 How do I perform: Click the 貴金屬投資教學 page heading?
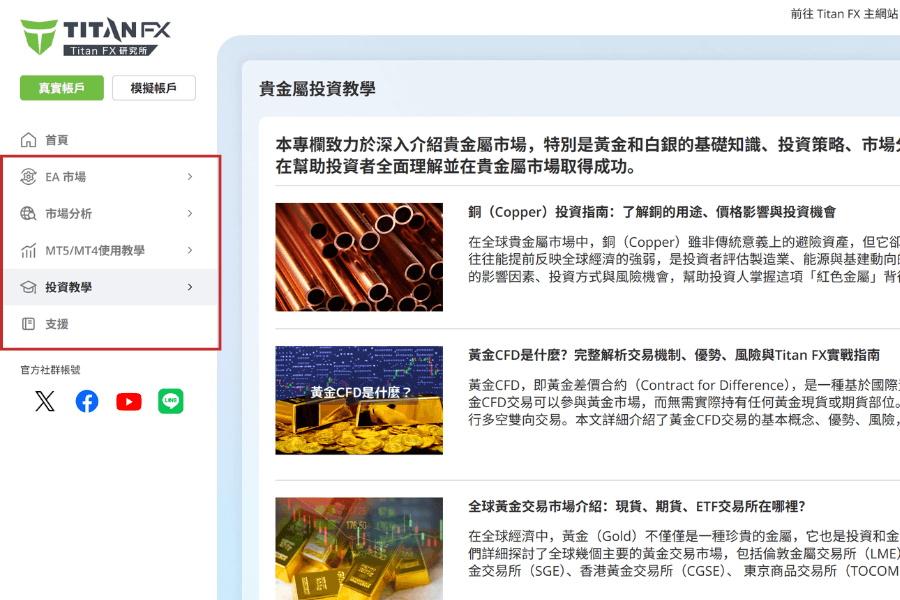(317, 88)
